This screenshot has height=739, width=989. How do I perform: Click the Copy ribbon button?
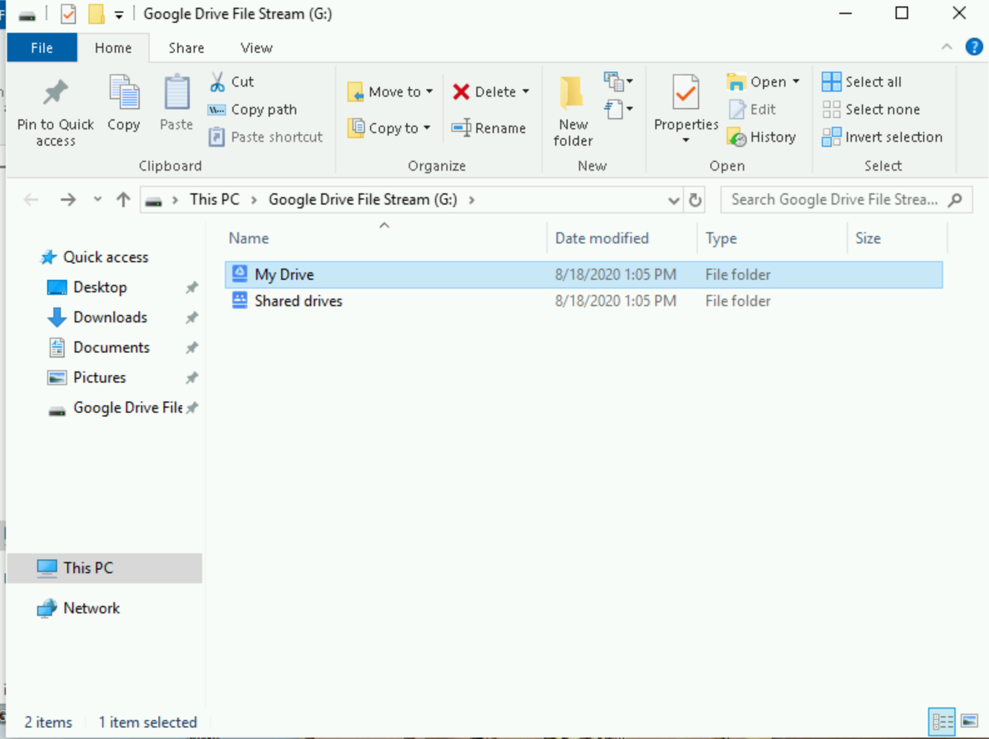(124, 103)
